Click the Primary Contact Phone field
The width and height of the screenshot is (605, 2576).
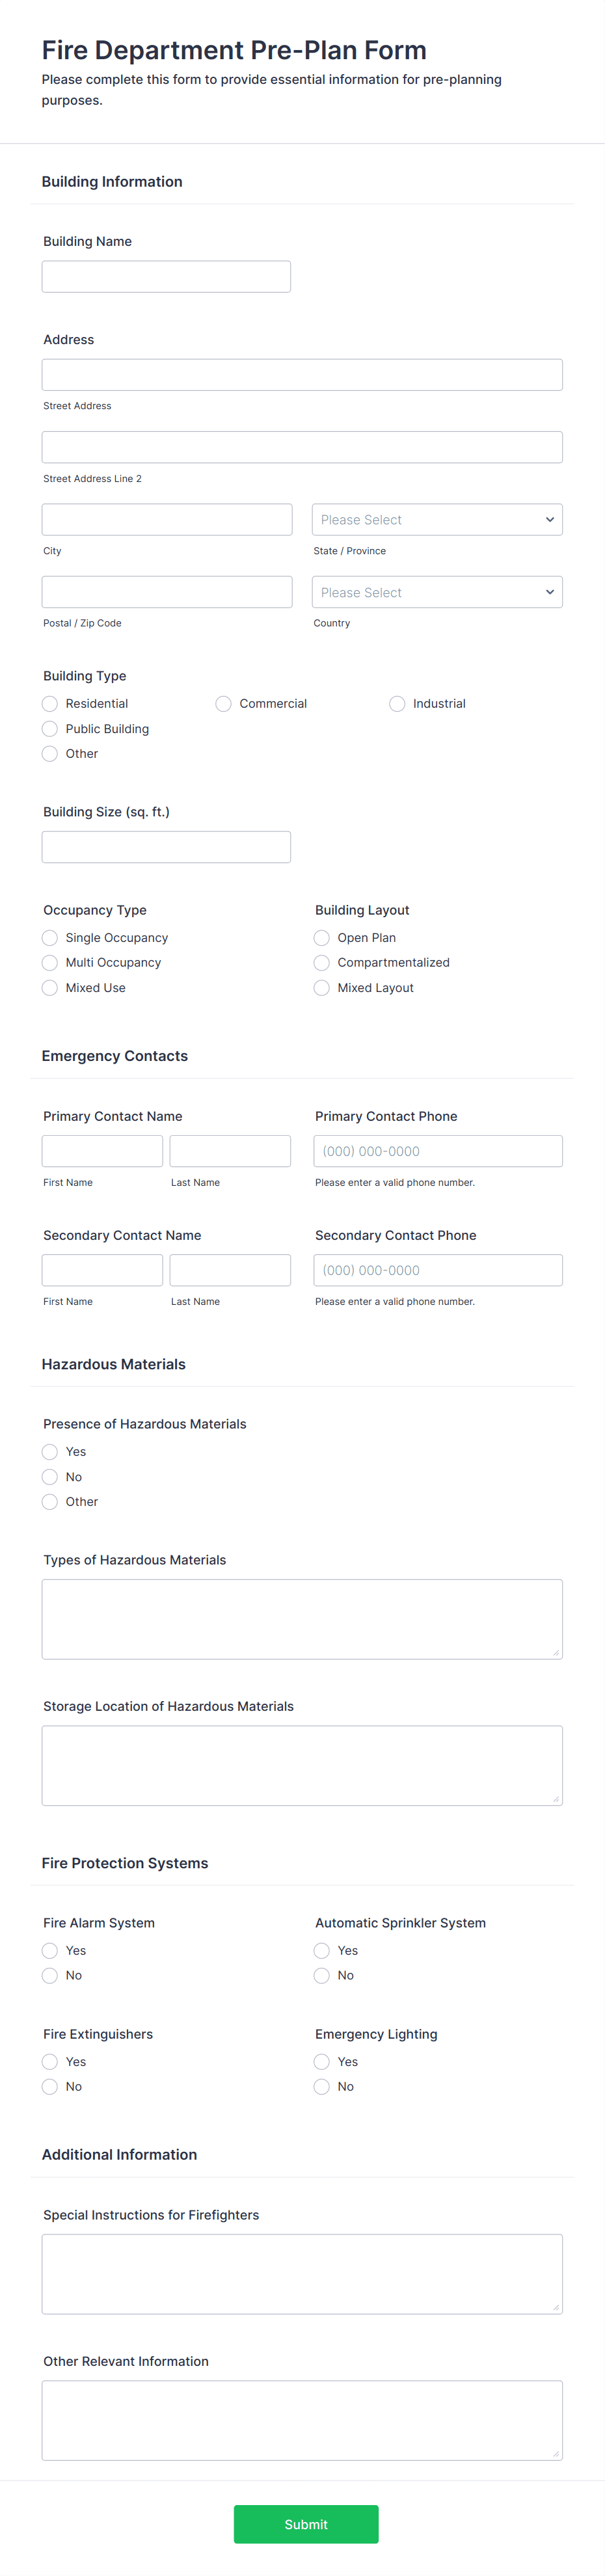click(x=438, y=1150)
